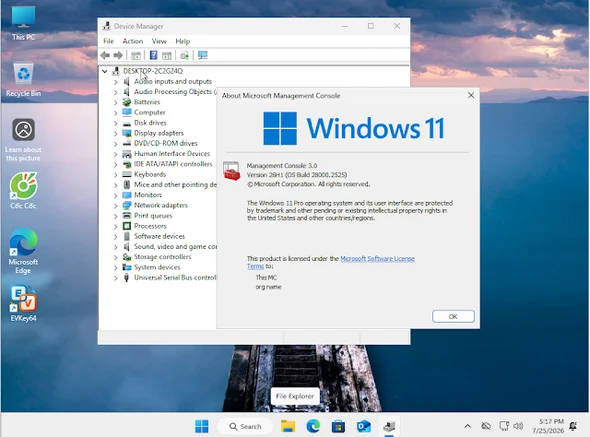Open the View menu in Device Manager
This screenshot has height=437, width=590.
click(x=159, y=41)
